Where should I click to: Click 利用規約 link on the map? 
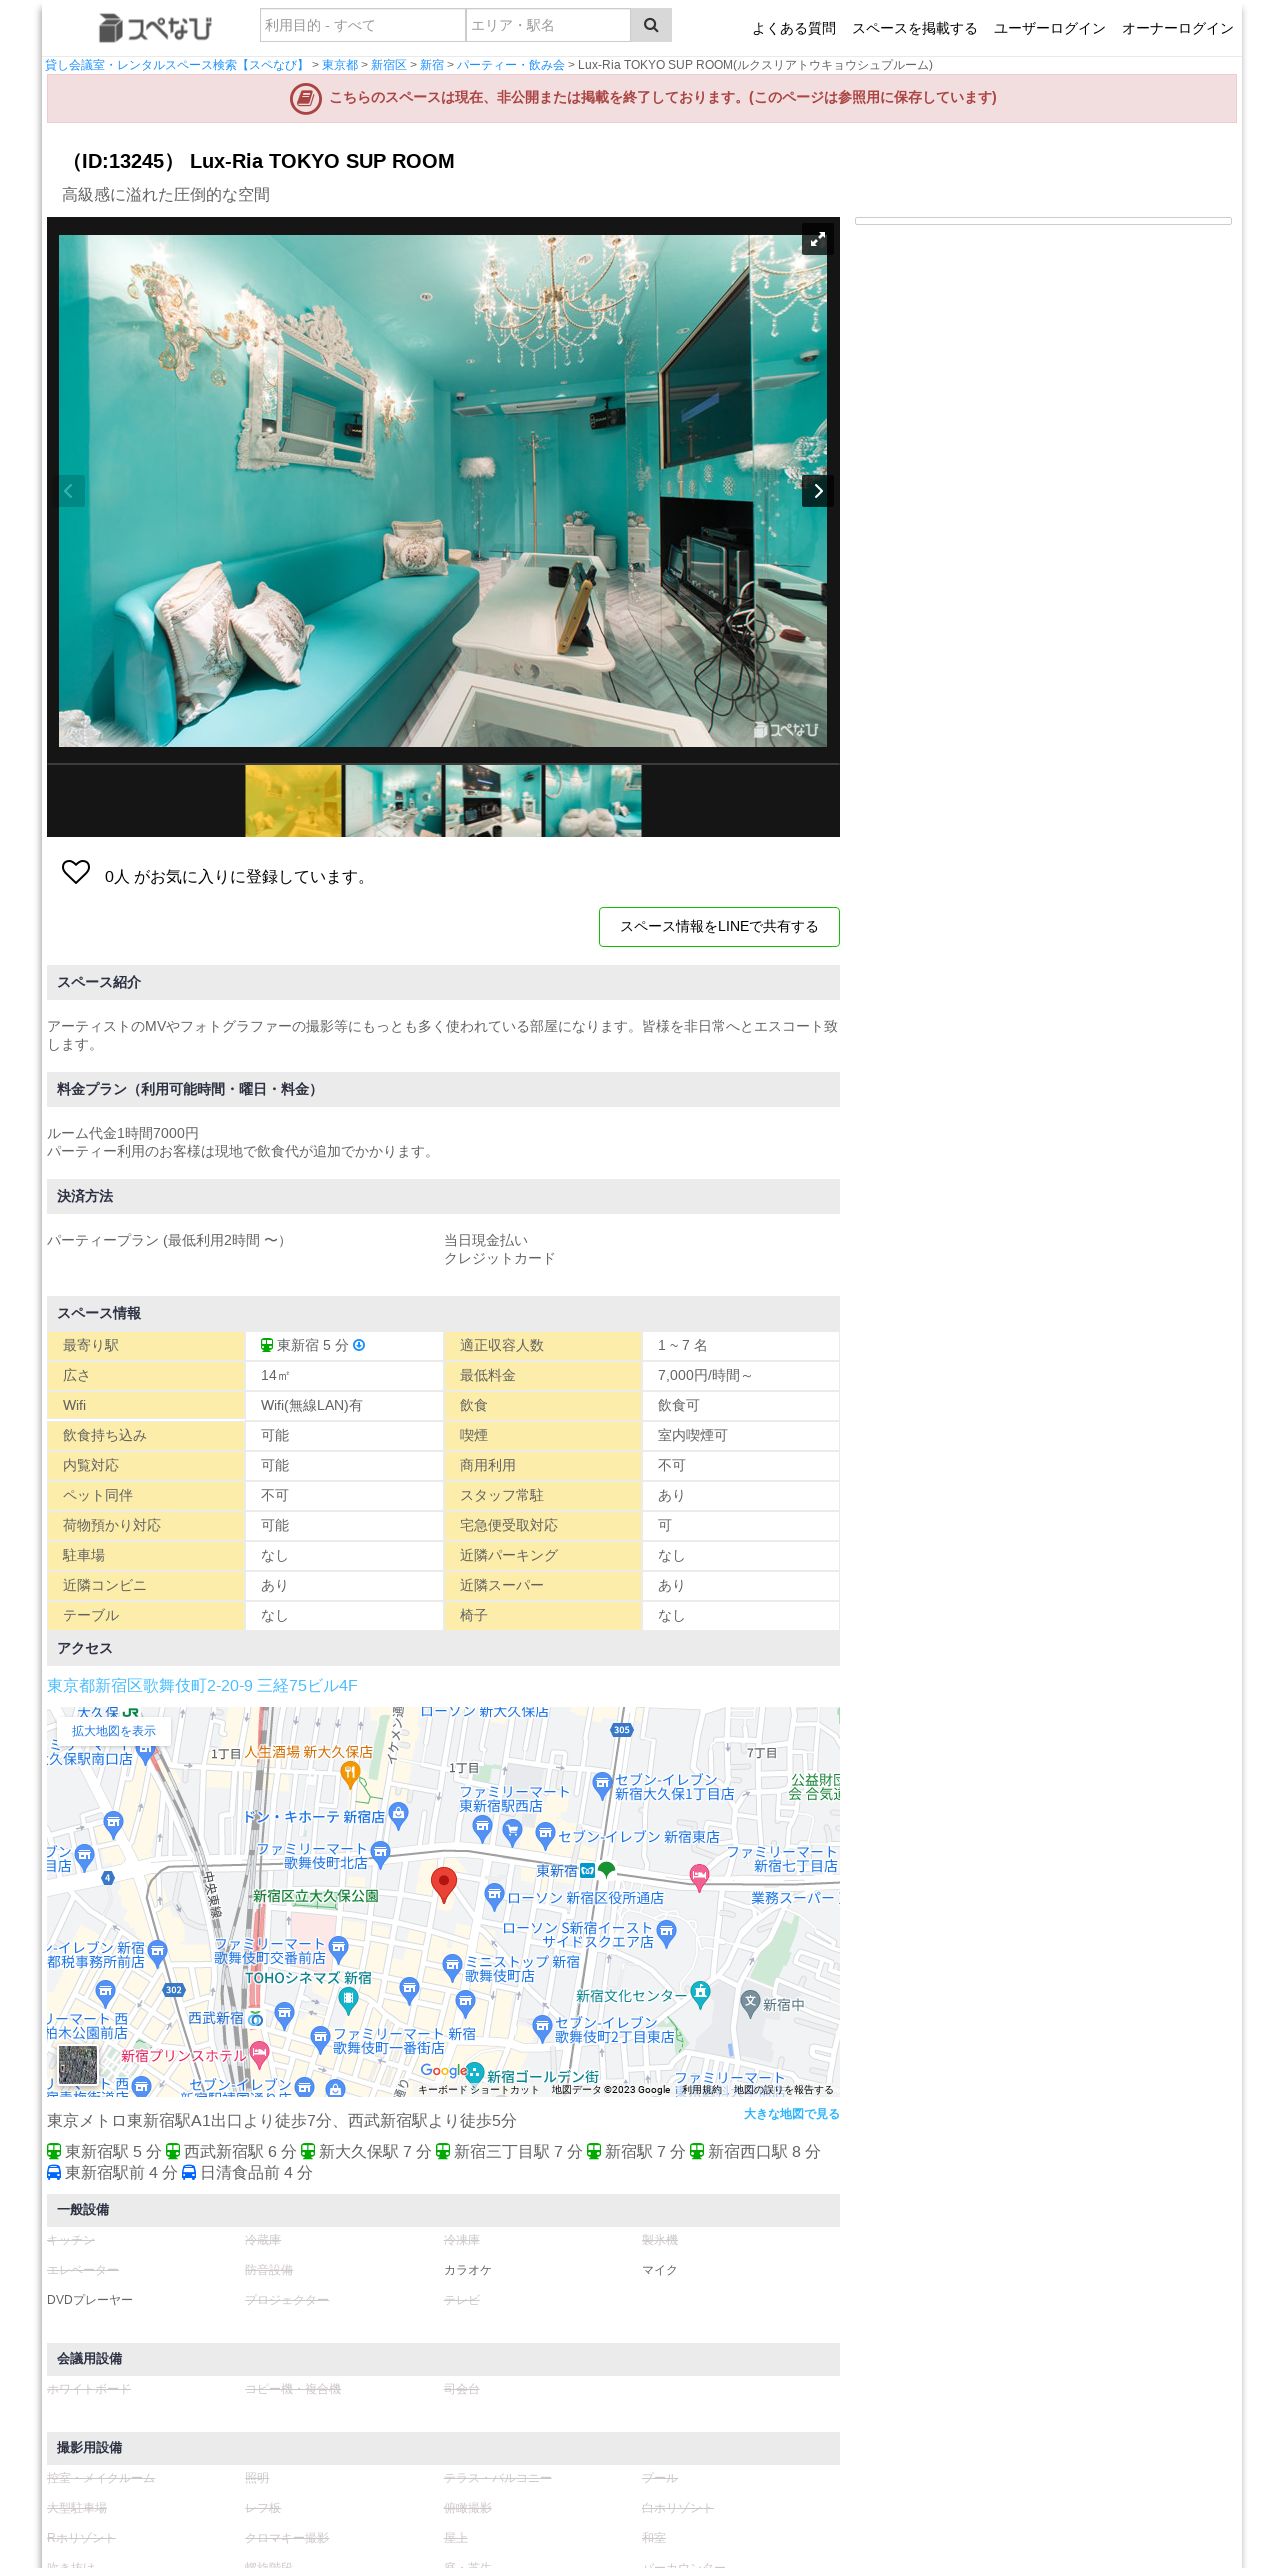pyautogui.click(x=701, y=2090)
